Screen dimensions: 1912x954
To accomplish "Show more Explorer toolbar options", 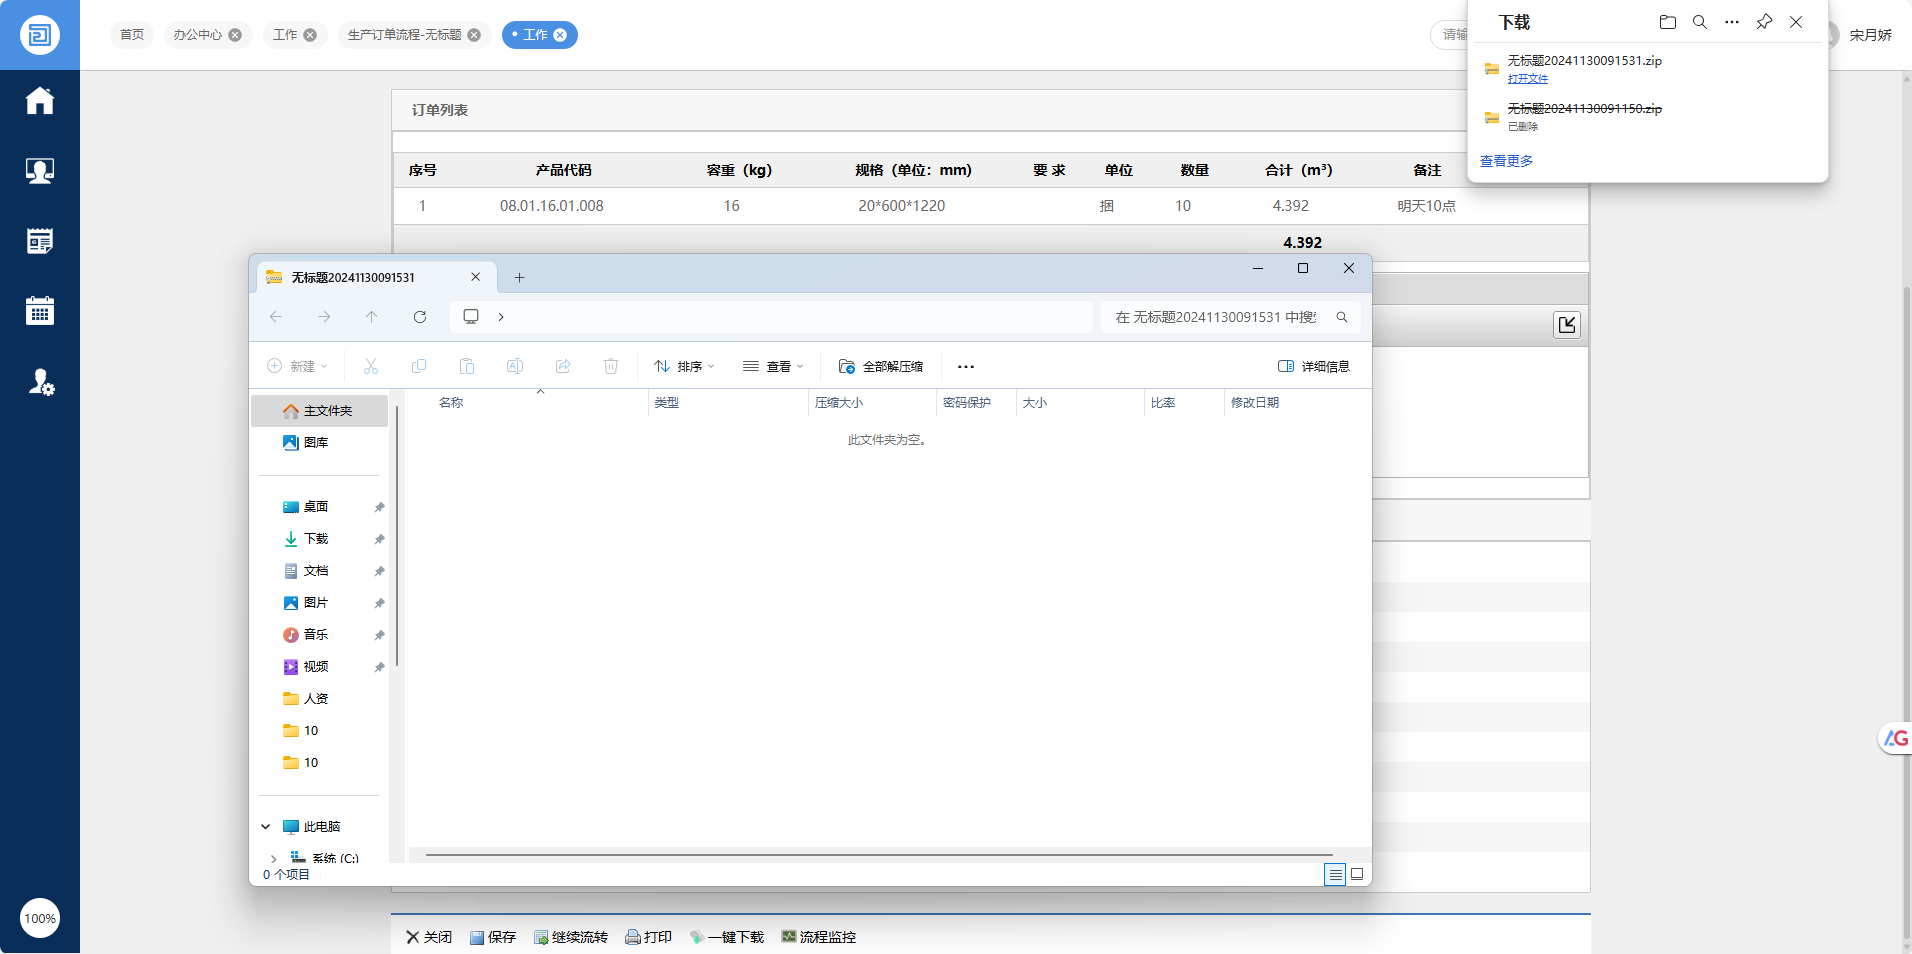I will (x=966, y=366).
